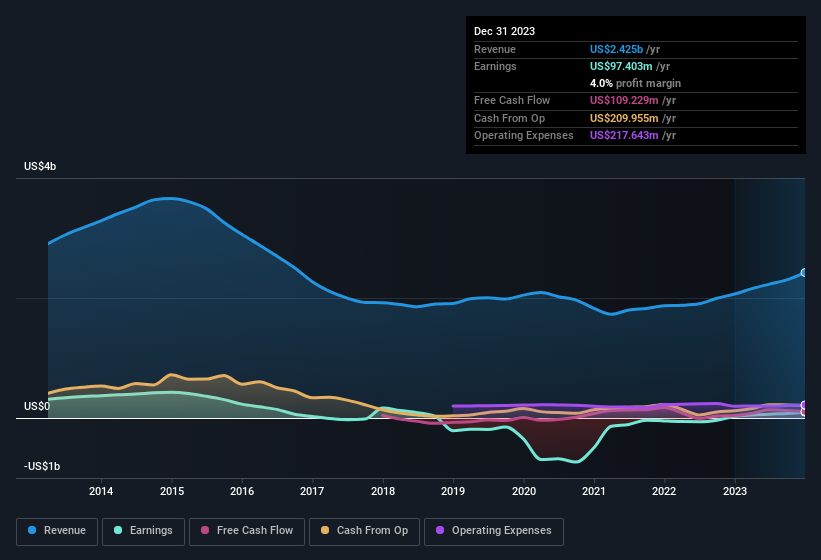Click the Revenue line's blue endpoint marker
The height and width of the screenshot is (560, 821).
pos(803,272)
